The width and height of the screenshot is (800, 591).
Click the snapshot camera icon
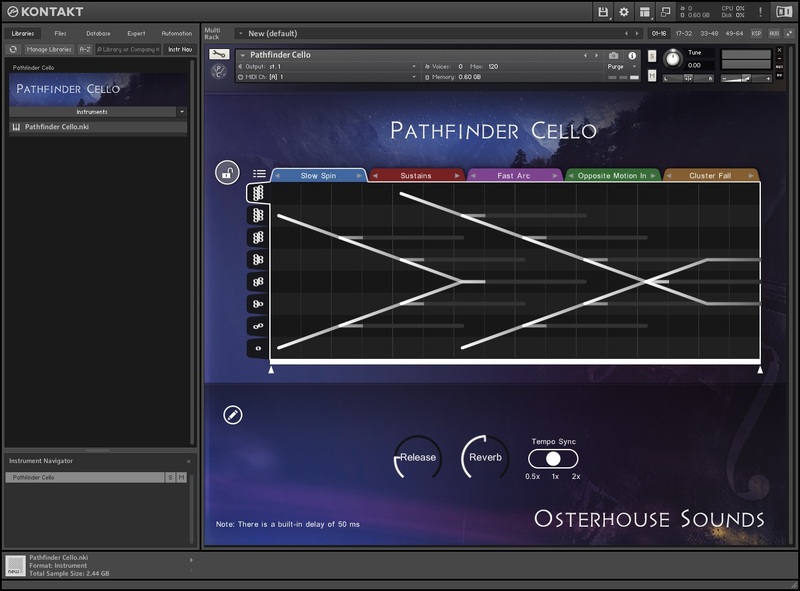(614, 55)
